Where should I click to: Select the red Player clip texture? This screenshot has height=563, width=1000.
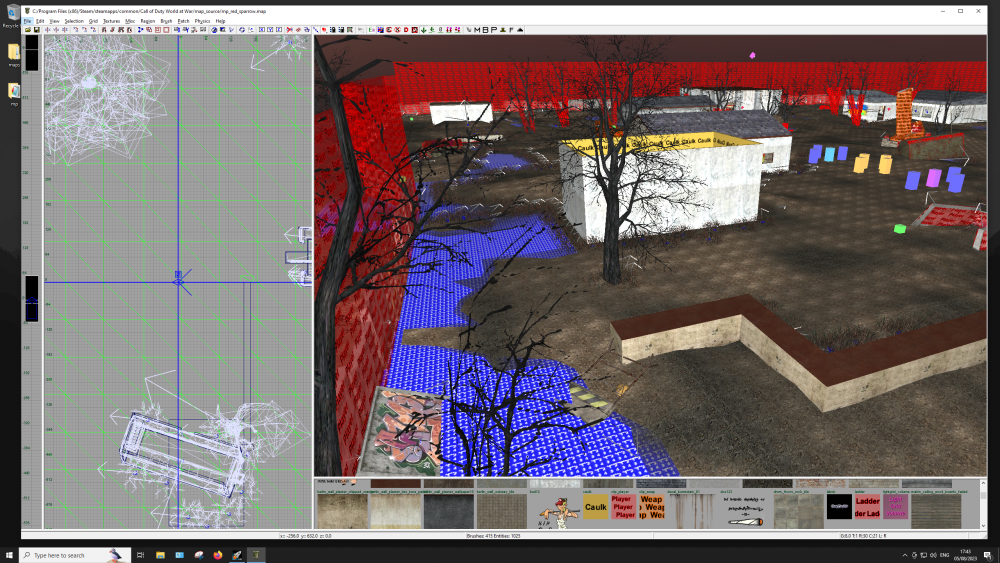point(623,508)
